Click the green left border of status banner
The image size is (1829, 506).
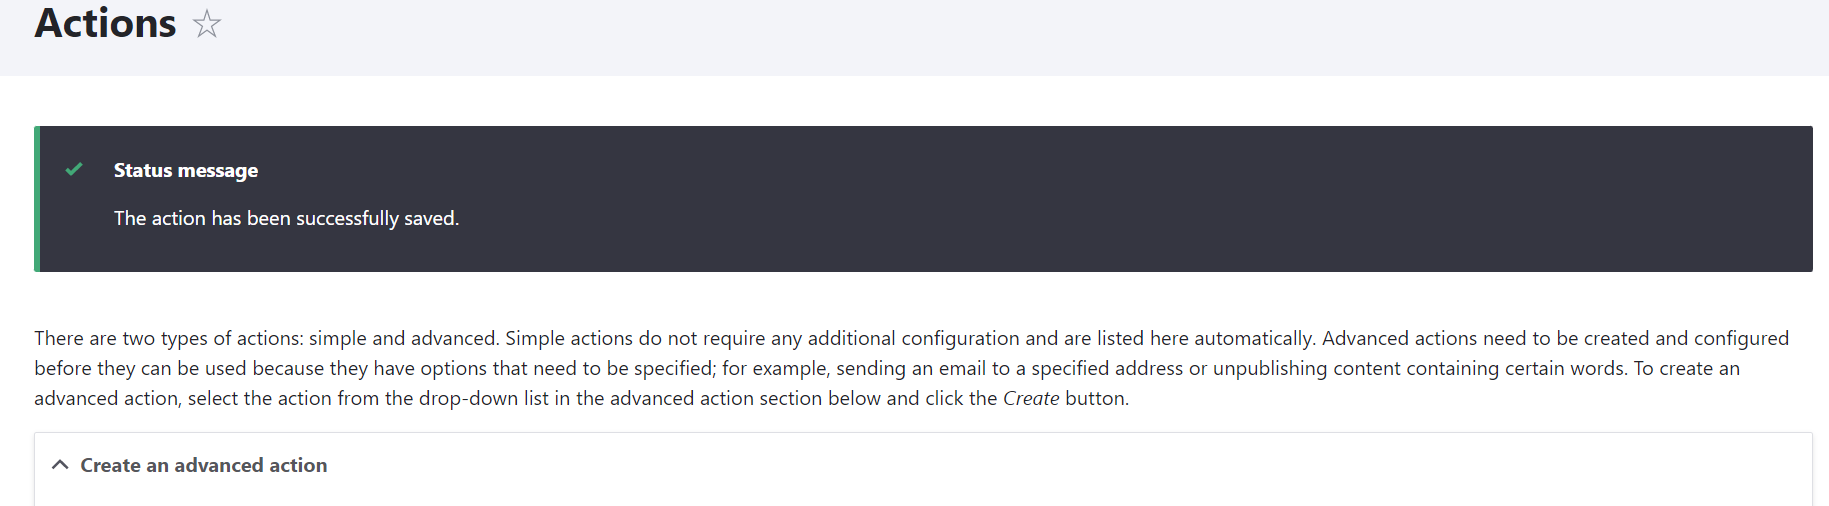point(37,199)
